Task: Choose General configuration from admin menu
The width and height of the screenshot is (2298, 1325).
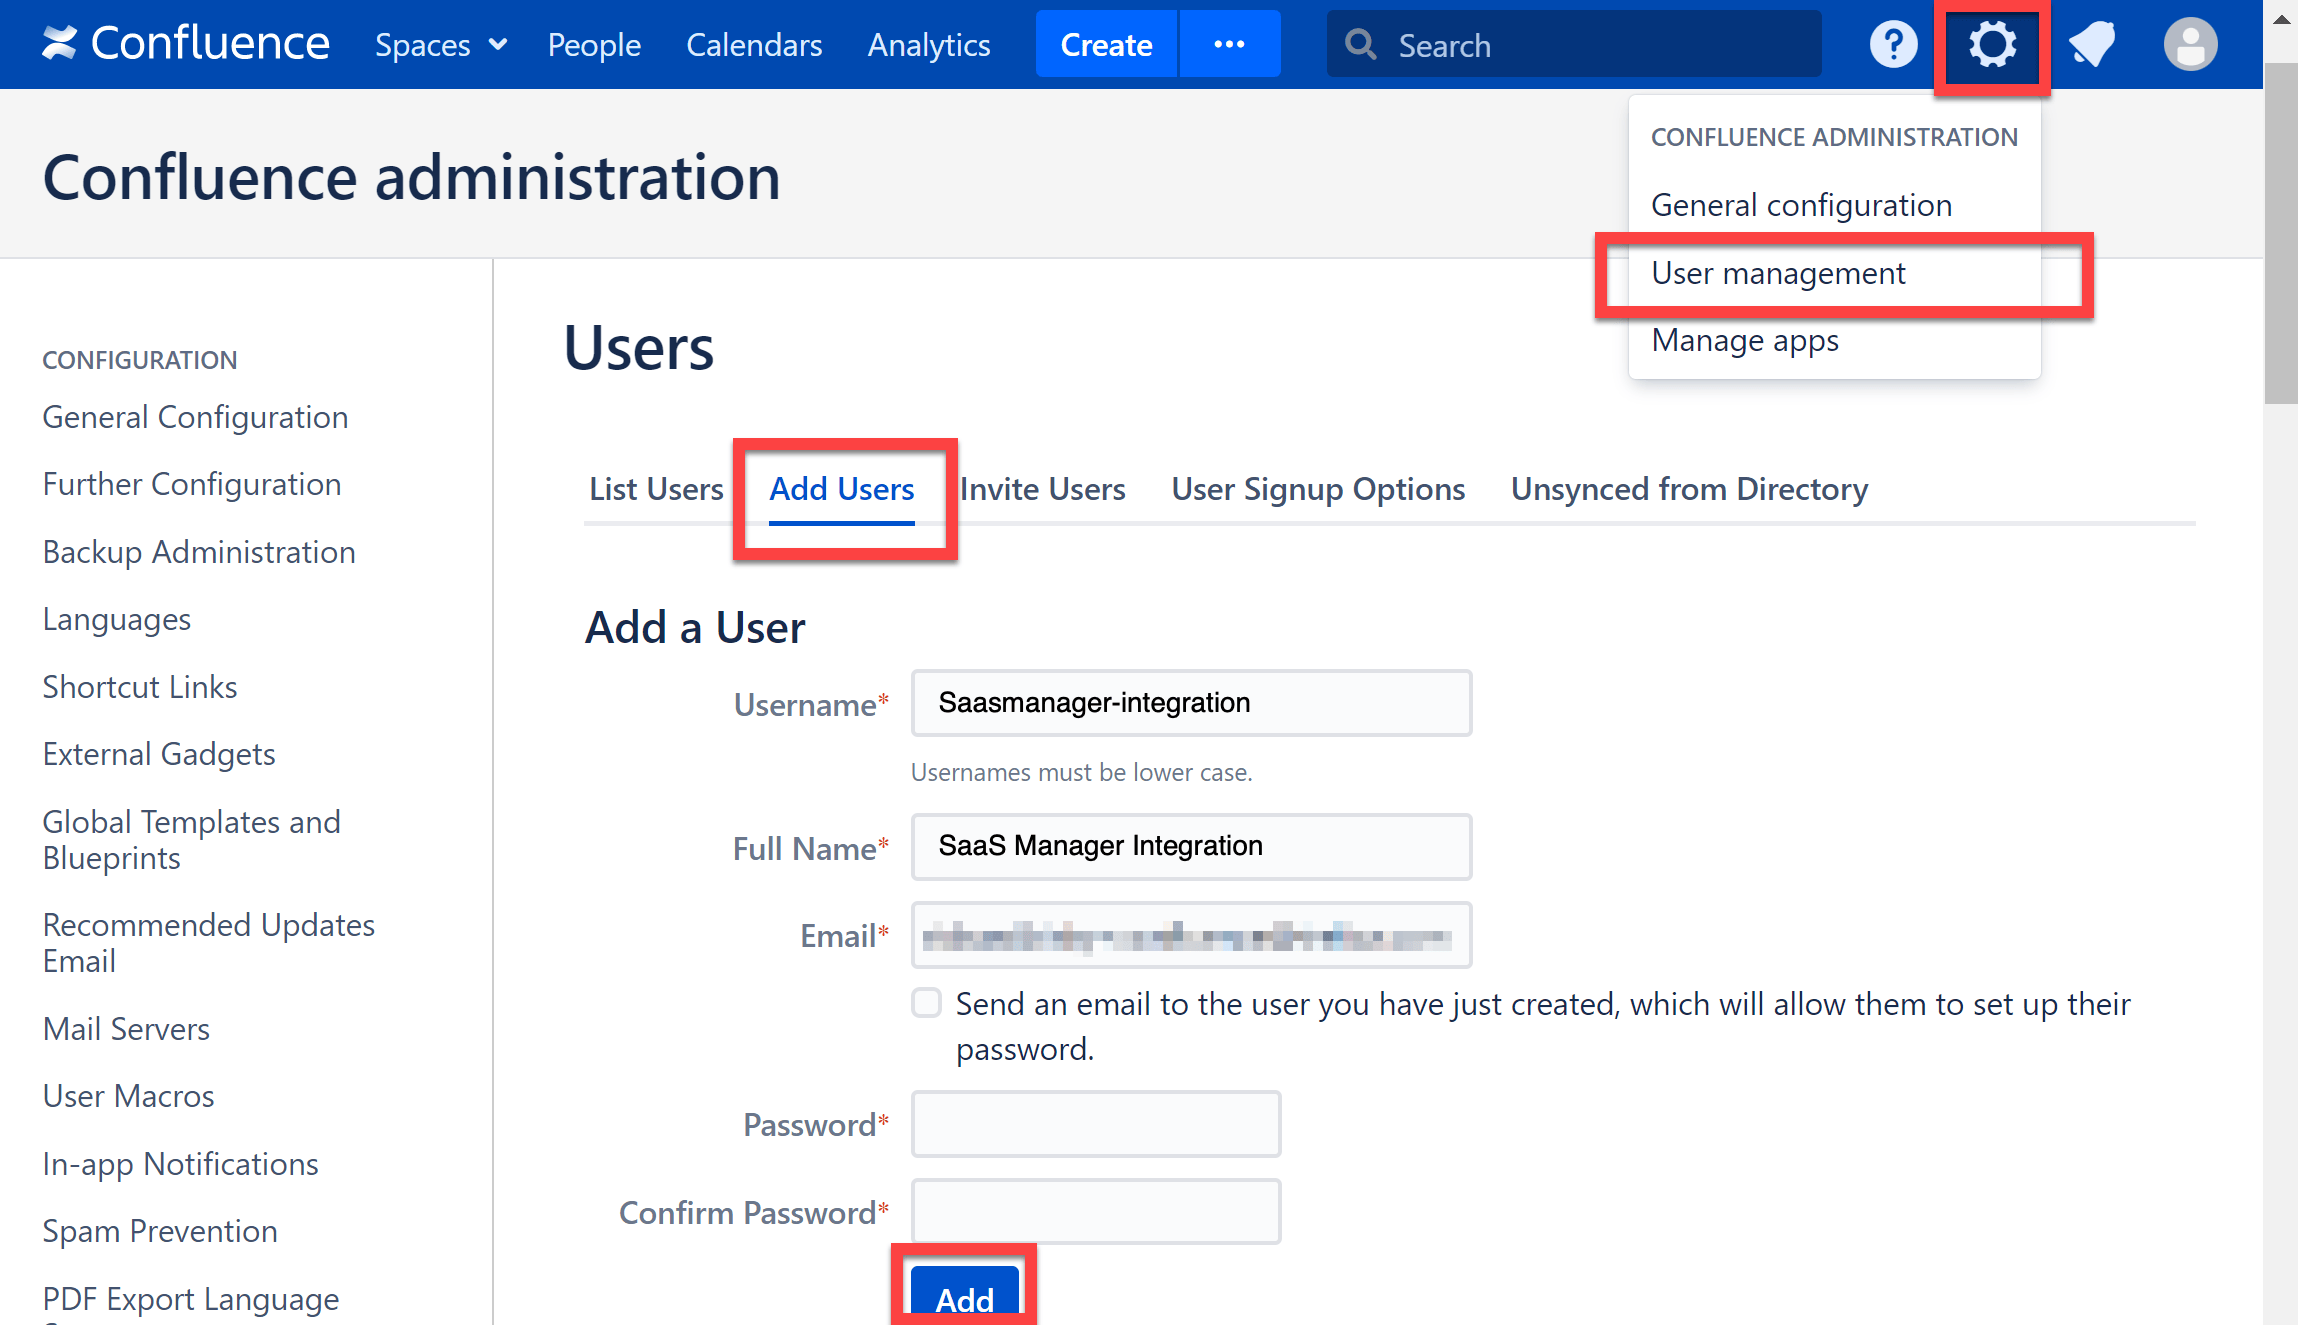Action: click(1801, 205)
